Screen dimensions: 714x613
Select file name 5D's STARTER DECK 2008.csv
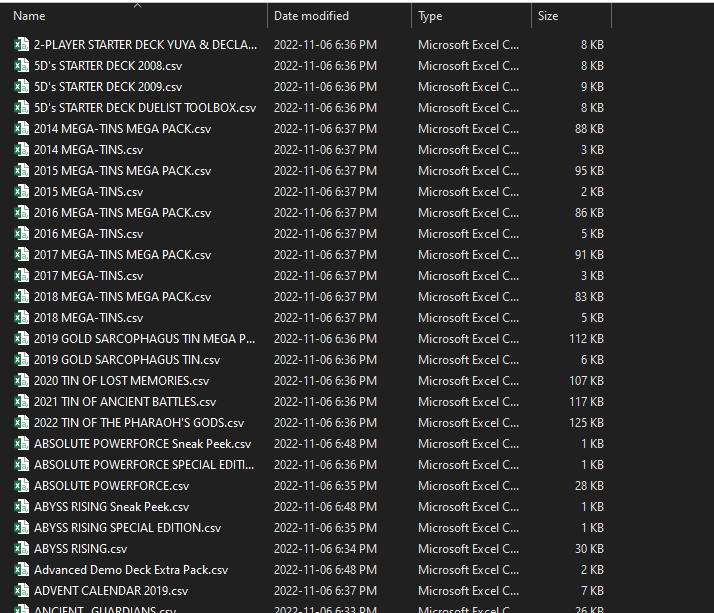point(108,66)
